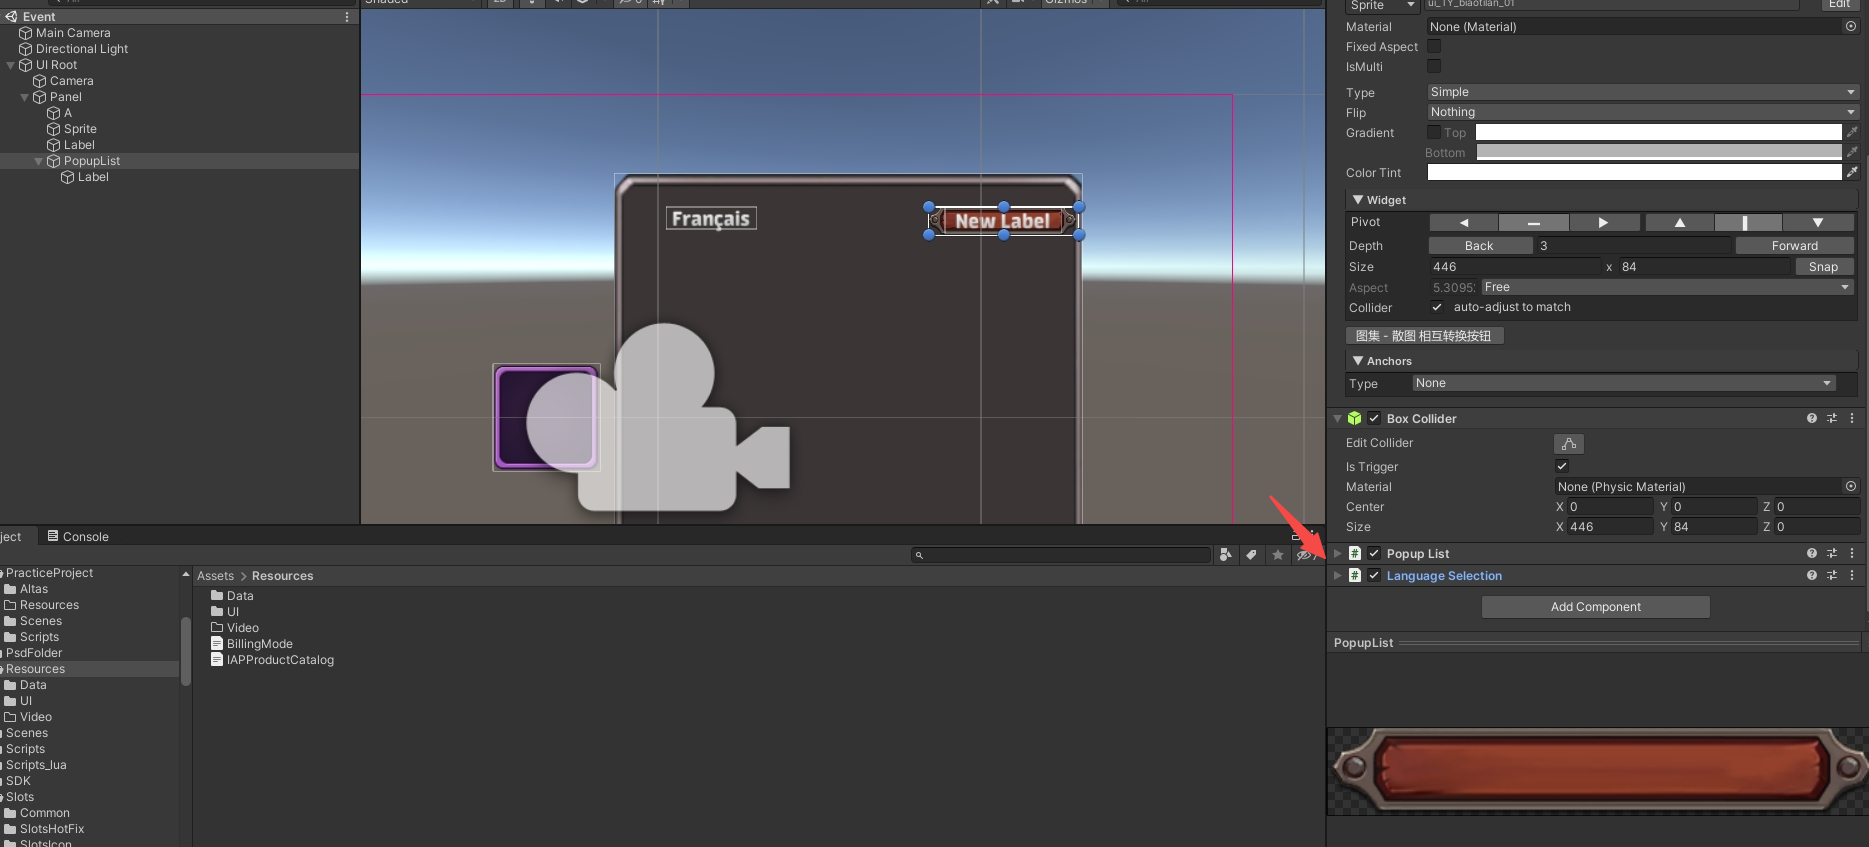Uncheck the Is Trigger checkbox
The width and height of the screenshot is (1869, 847).
(1562, 466)
